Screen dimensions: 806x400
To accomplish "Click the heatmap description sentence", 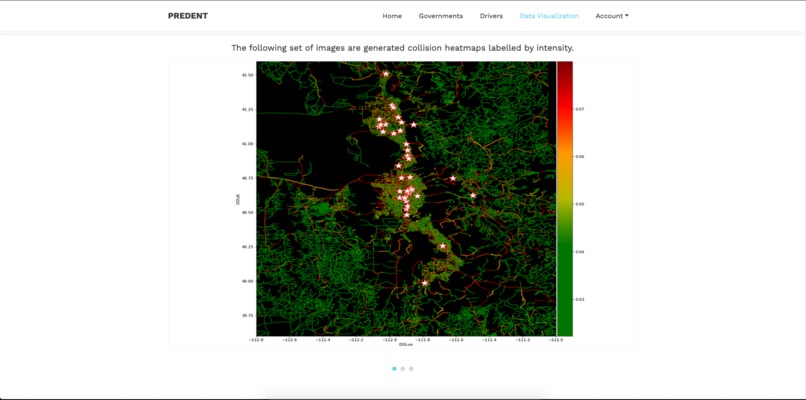I will tap(402, 48).
